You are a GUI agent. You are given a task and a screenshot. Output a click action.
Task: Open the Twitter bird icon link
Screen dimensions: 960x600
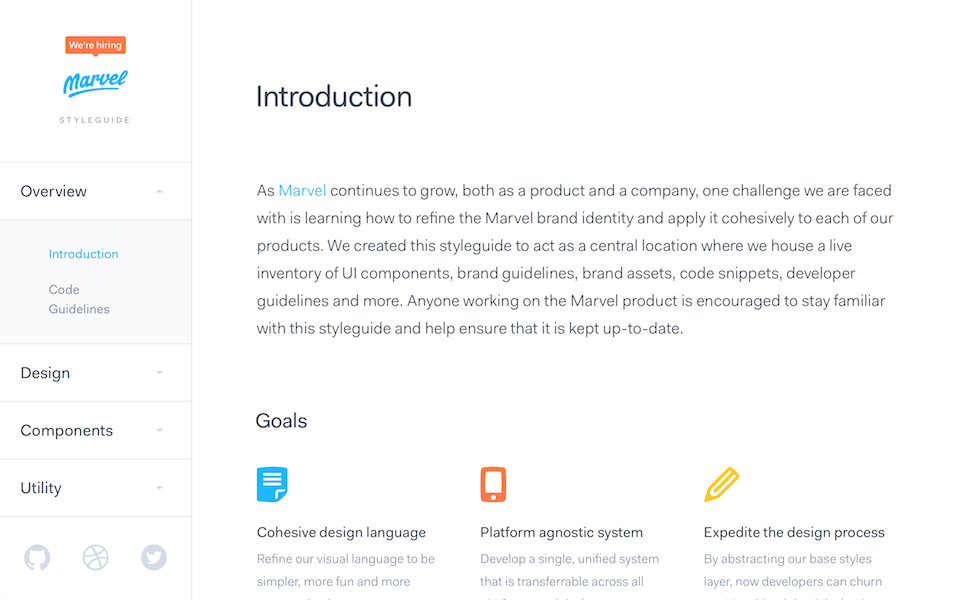154,557
